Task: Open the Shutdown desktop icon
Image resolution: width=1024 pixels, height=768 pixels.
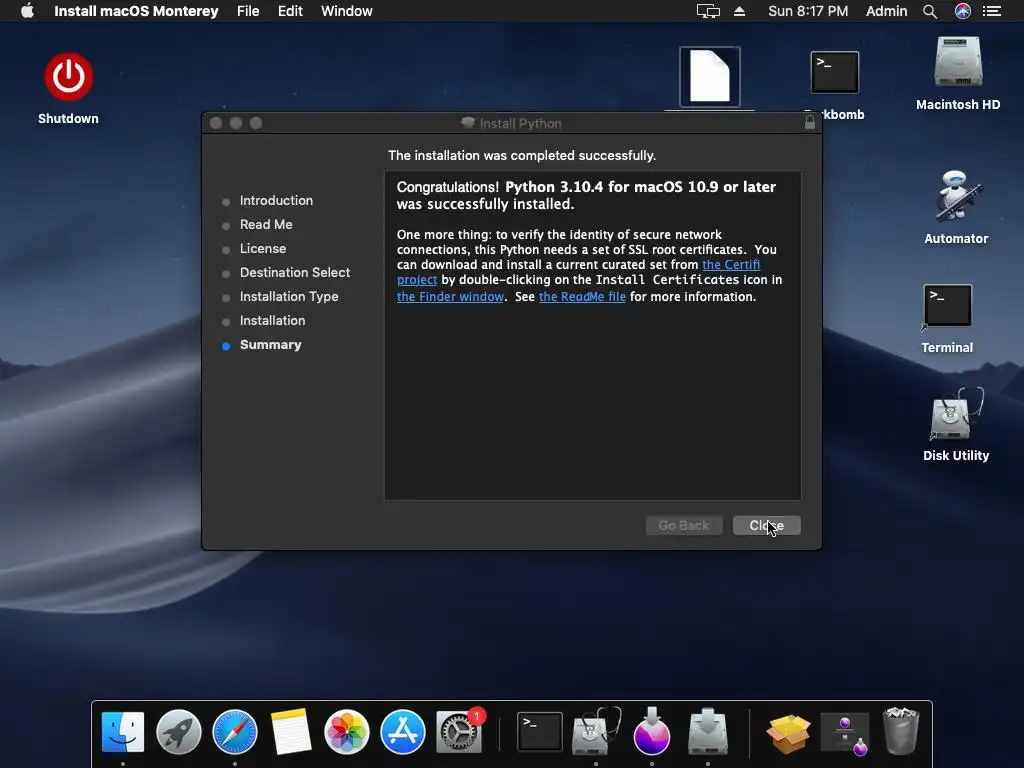Action: [x=69, y=77]
